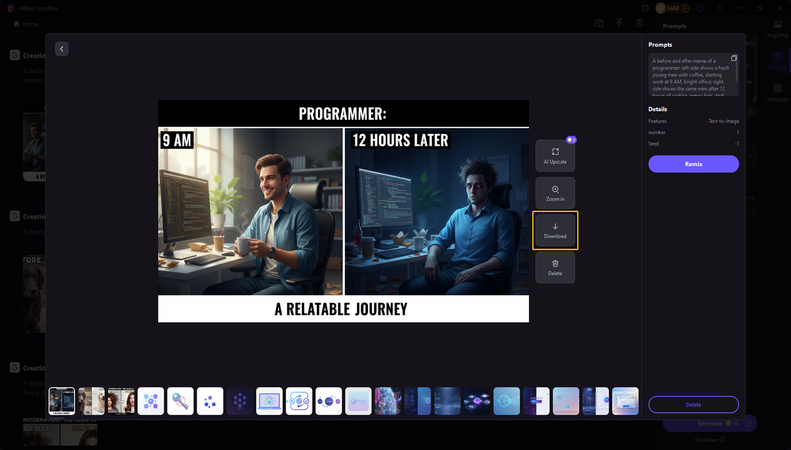The width and height of the screenshot is (791, 450).
Task: Select the lavender key card thumbnail
Action: (x=358, y=401)
